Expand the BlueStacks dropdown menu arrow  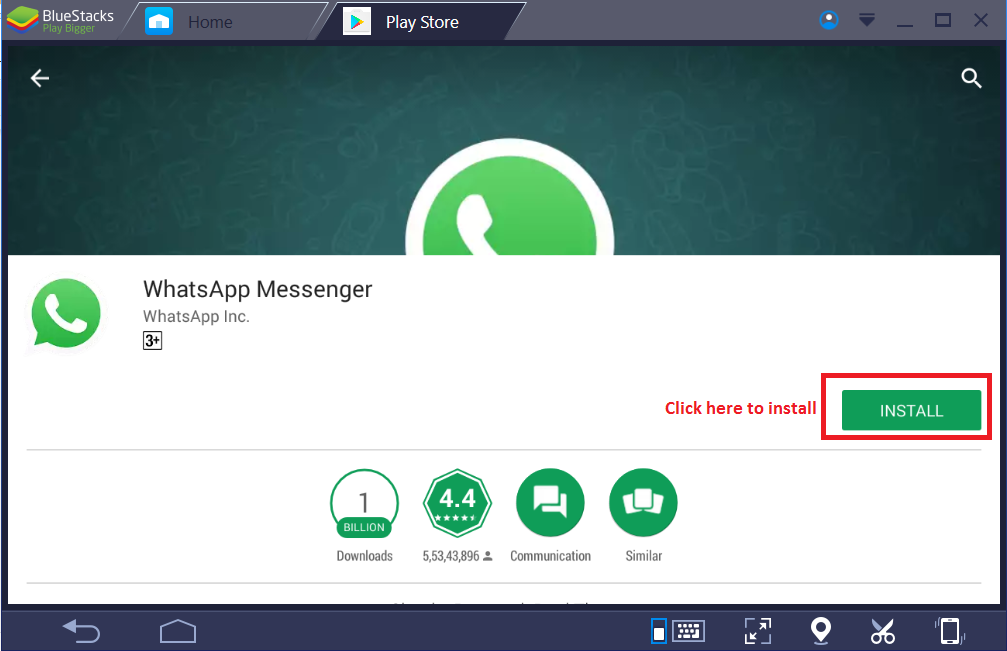coord(866,21)
